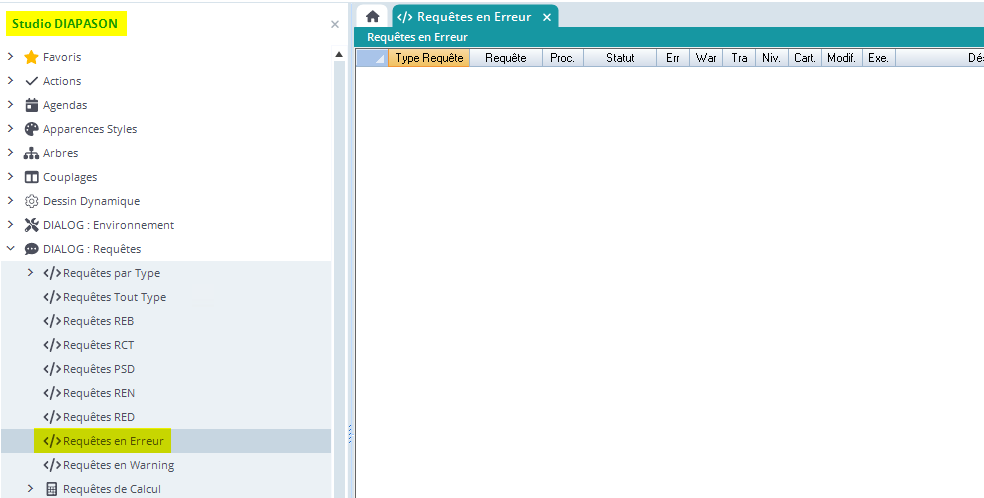Collapse the DIALOG : Requêtes node

(10, 249)
